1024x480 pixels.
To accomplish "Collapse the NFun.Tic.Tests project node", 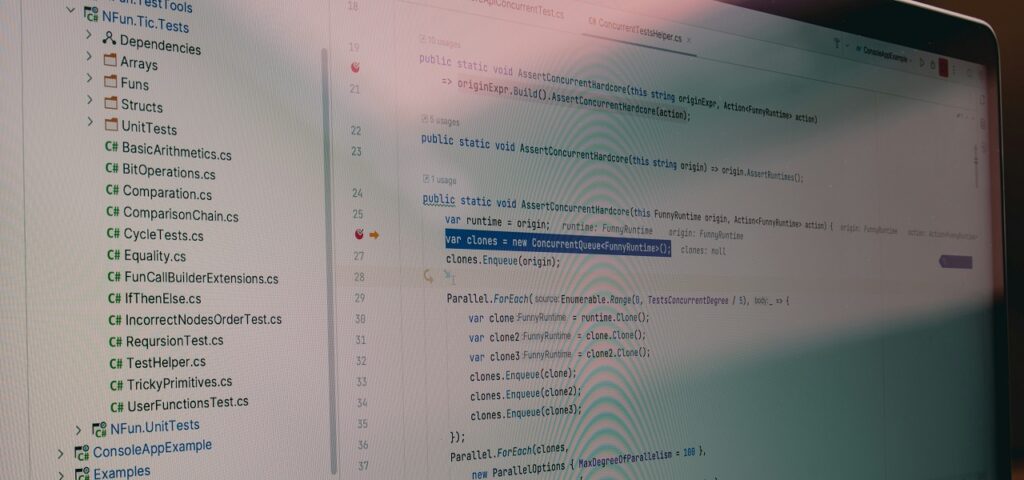I will (71, 10).
